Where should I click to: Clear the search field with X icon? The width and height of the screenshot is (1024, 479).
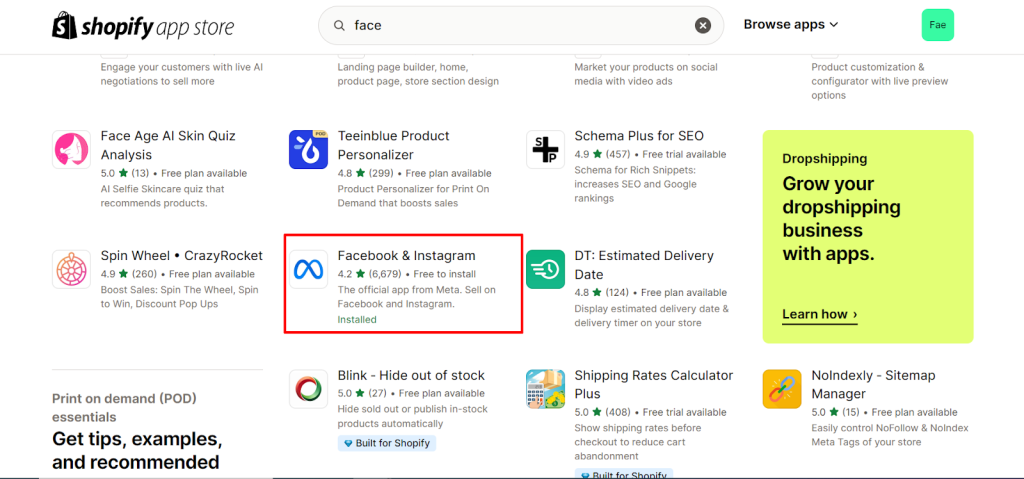tap(703, 26)
